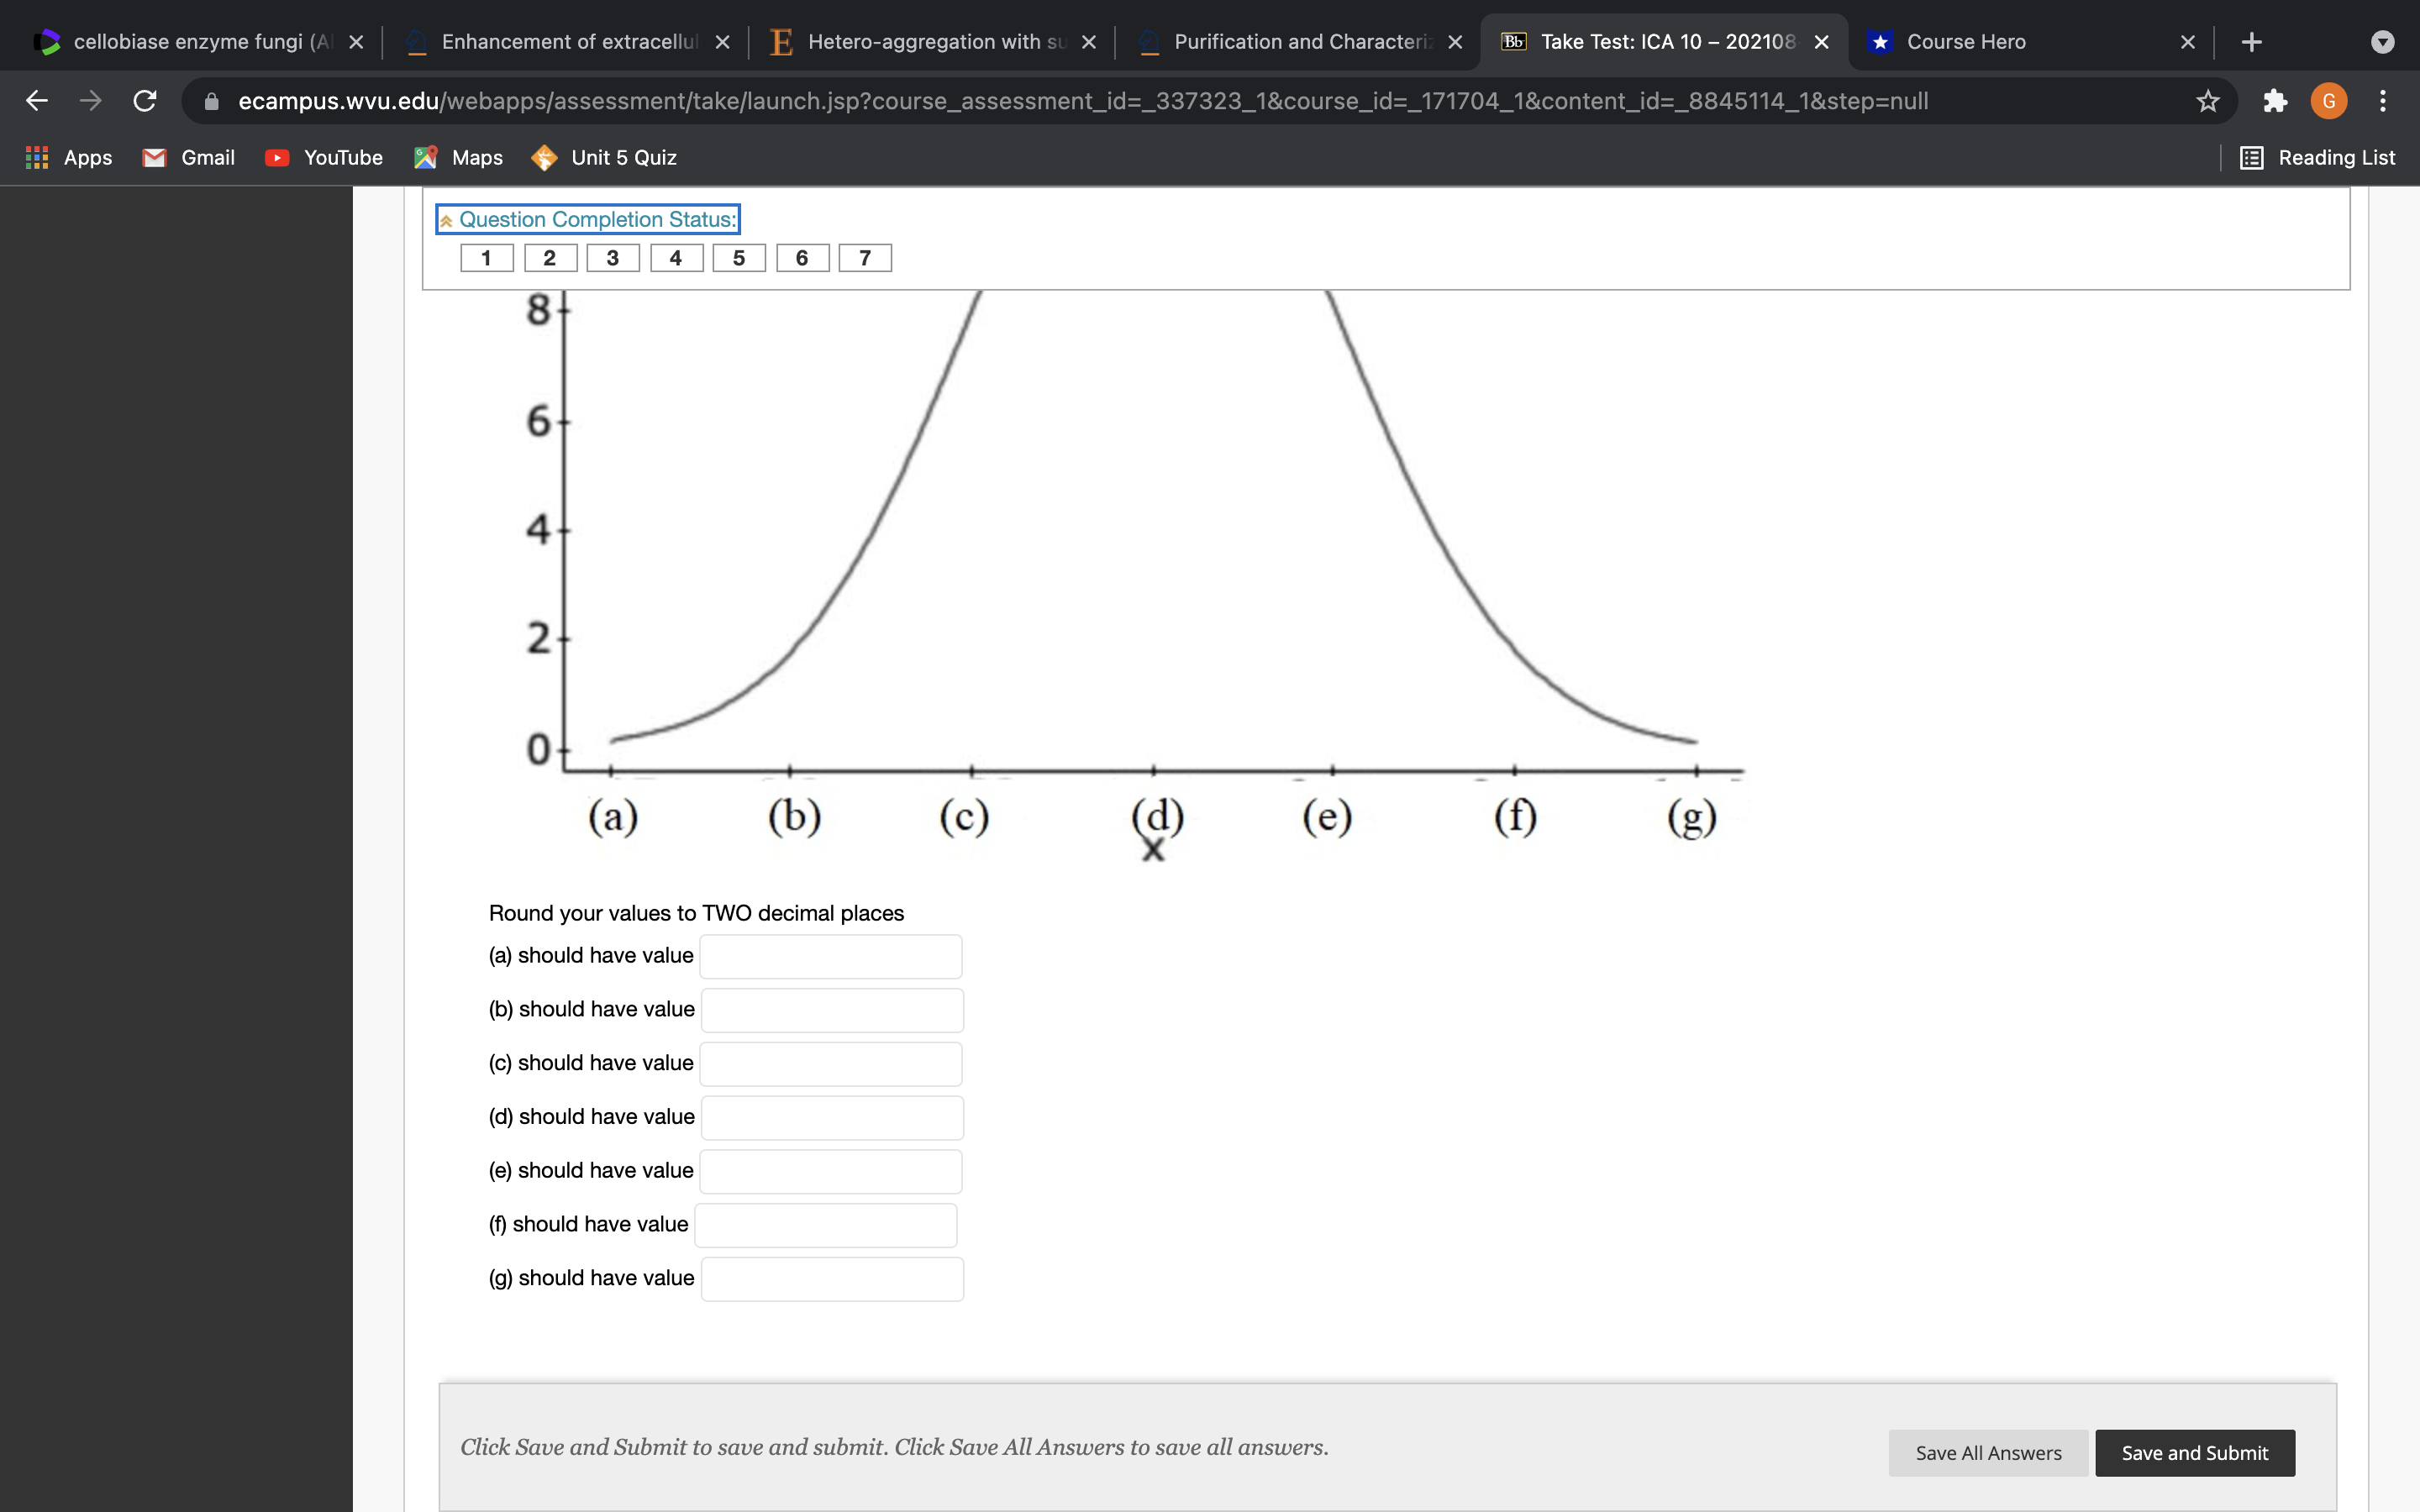
Task: Click question number 3 completion button
Action: 612,258
